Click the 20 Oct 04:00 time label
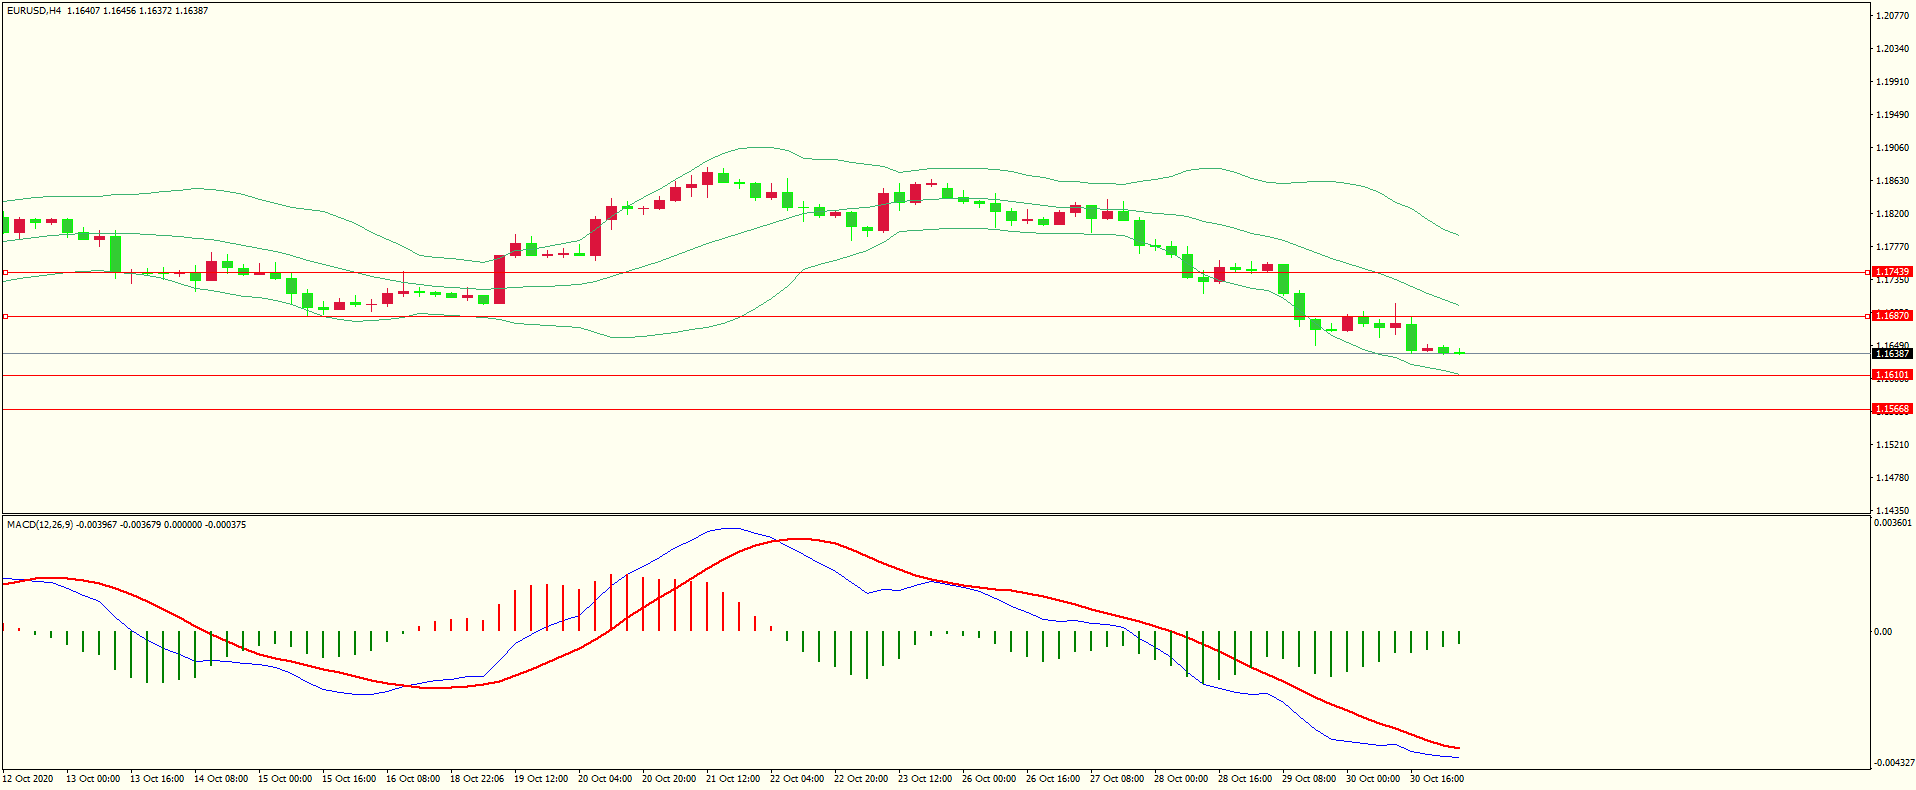The width and height of the screenshot is (1916, 790). coord(605,779)
